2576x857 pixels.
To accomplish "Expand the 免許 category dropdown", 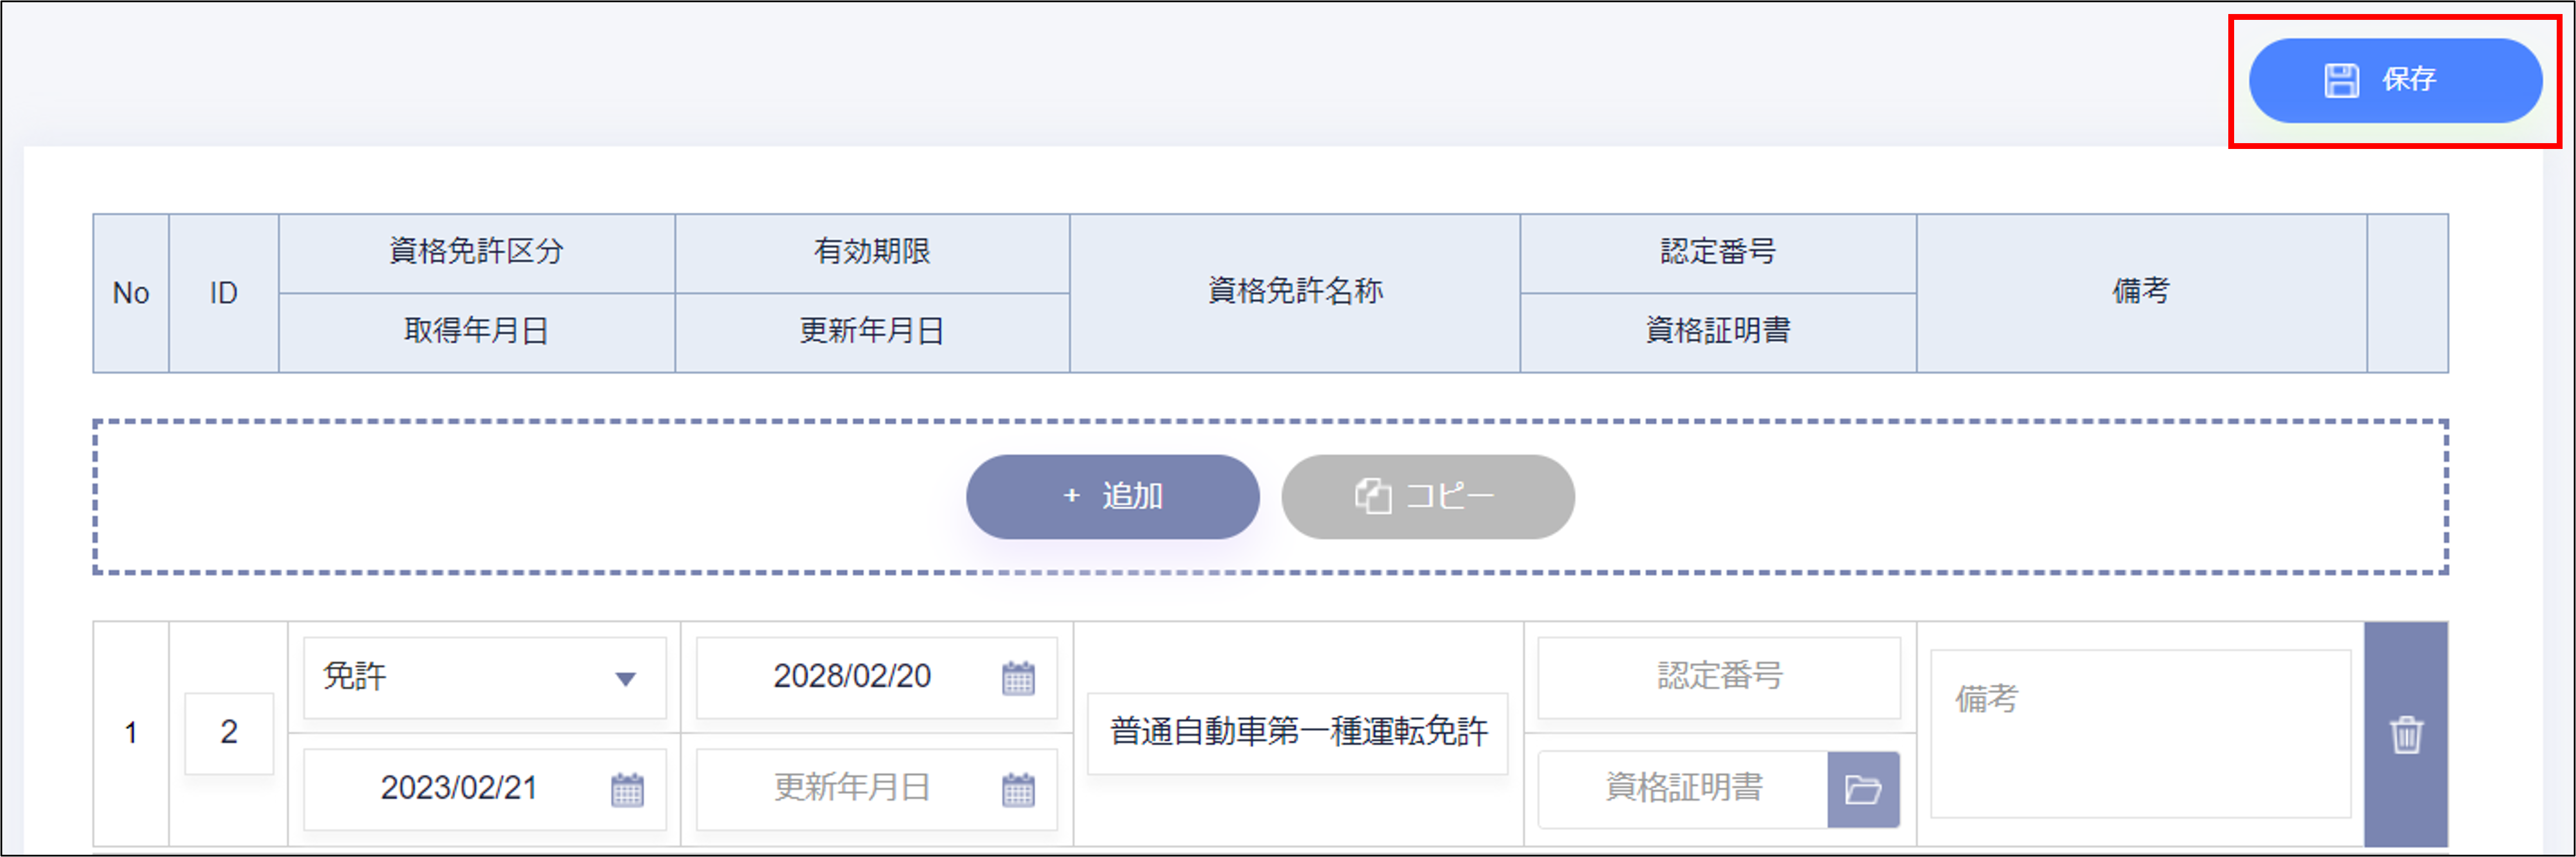I will [625, 679].
